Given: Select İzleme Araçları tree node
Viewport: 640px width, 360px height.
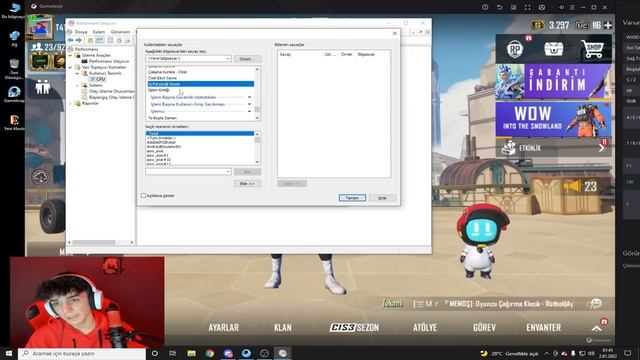Looking at the screenshot, I should point(96,55).
